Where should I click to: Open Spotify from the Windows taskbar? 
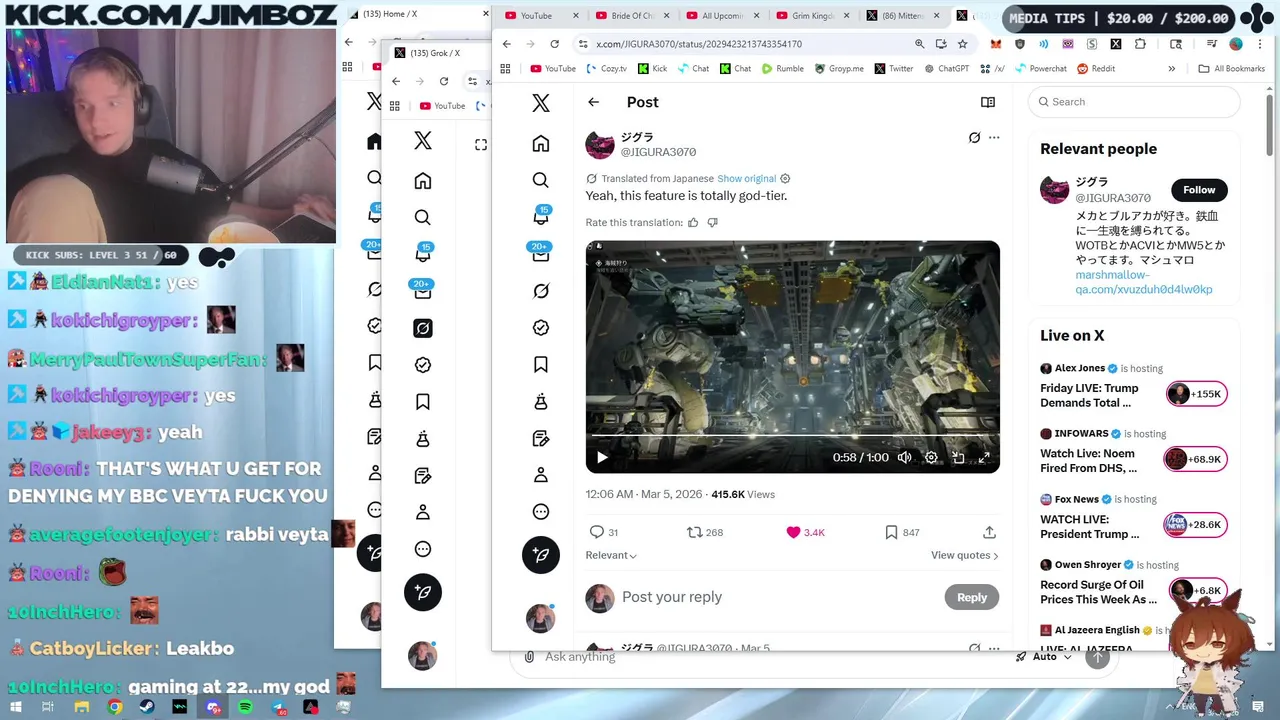(246, 707)
